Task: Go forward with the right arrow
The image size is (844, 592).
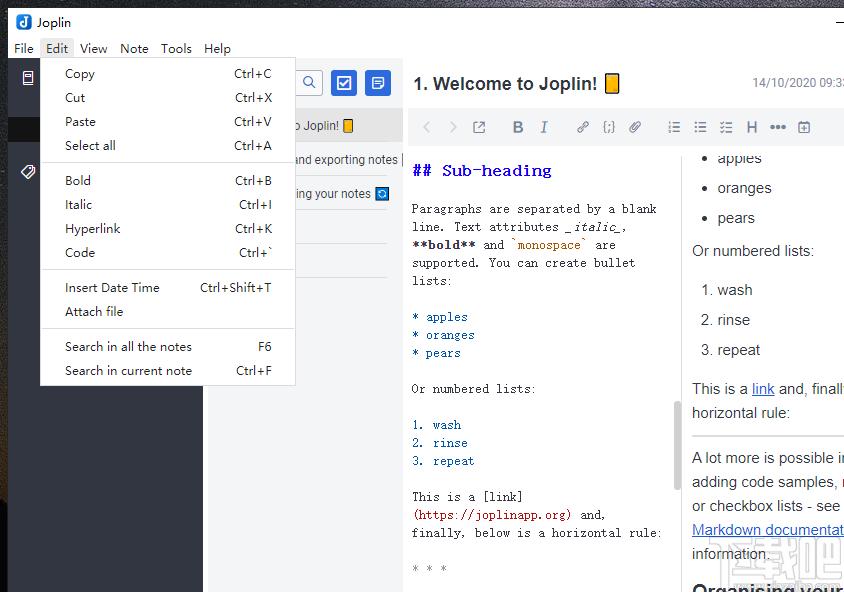Action: 453,127
